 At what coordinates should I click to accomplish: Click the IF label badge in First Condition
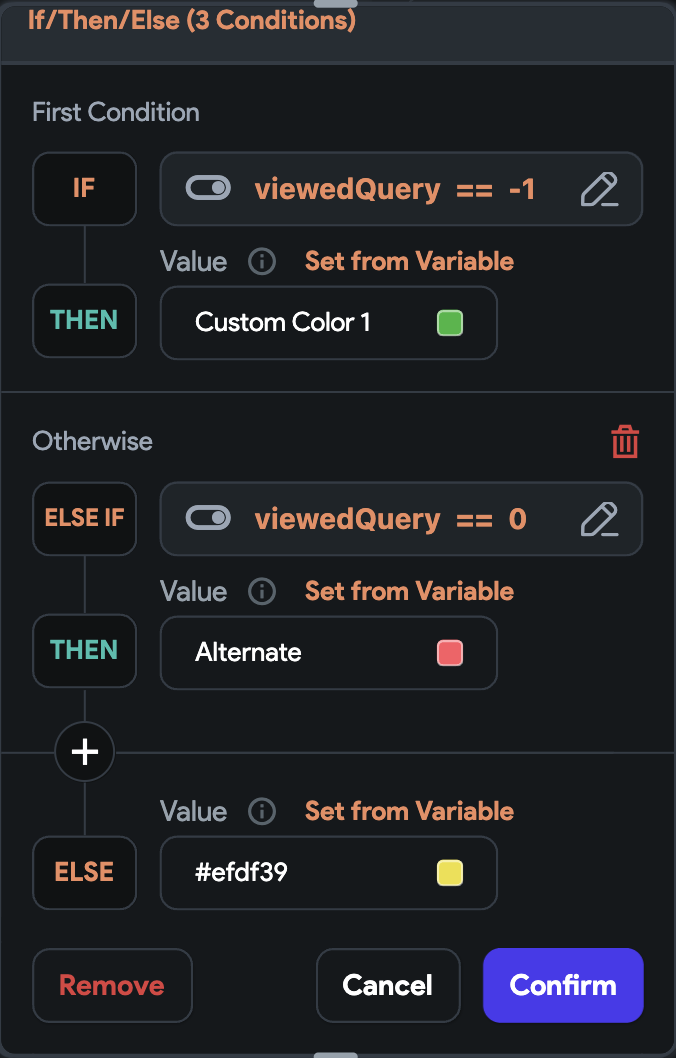point(84,189)
